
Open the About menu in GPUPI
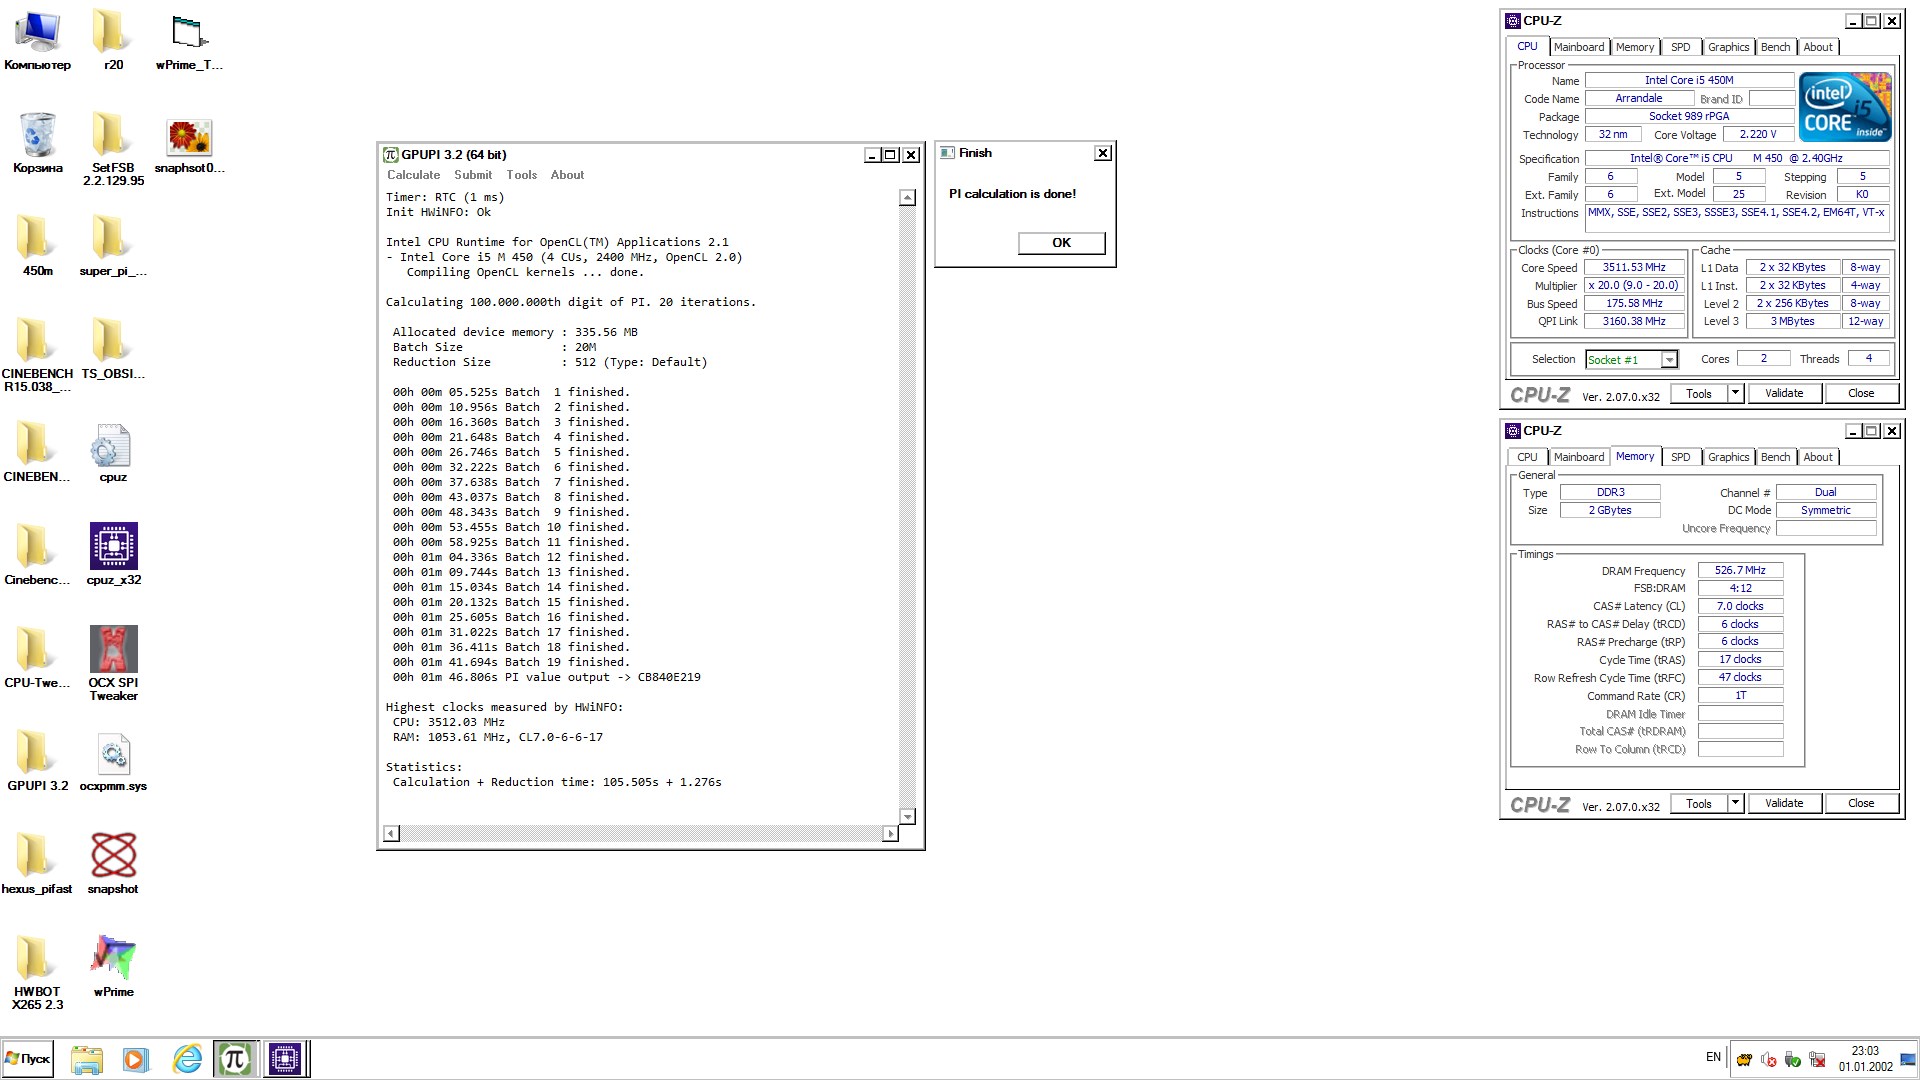(567, 175)
